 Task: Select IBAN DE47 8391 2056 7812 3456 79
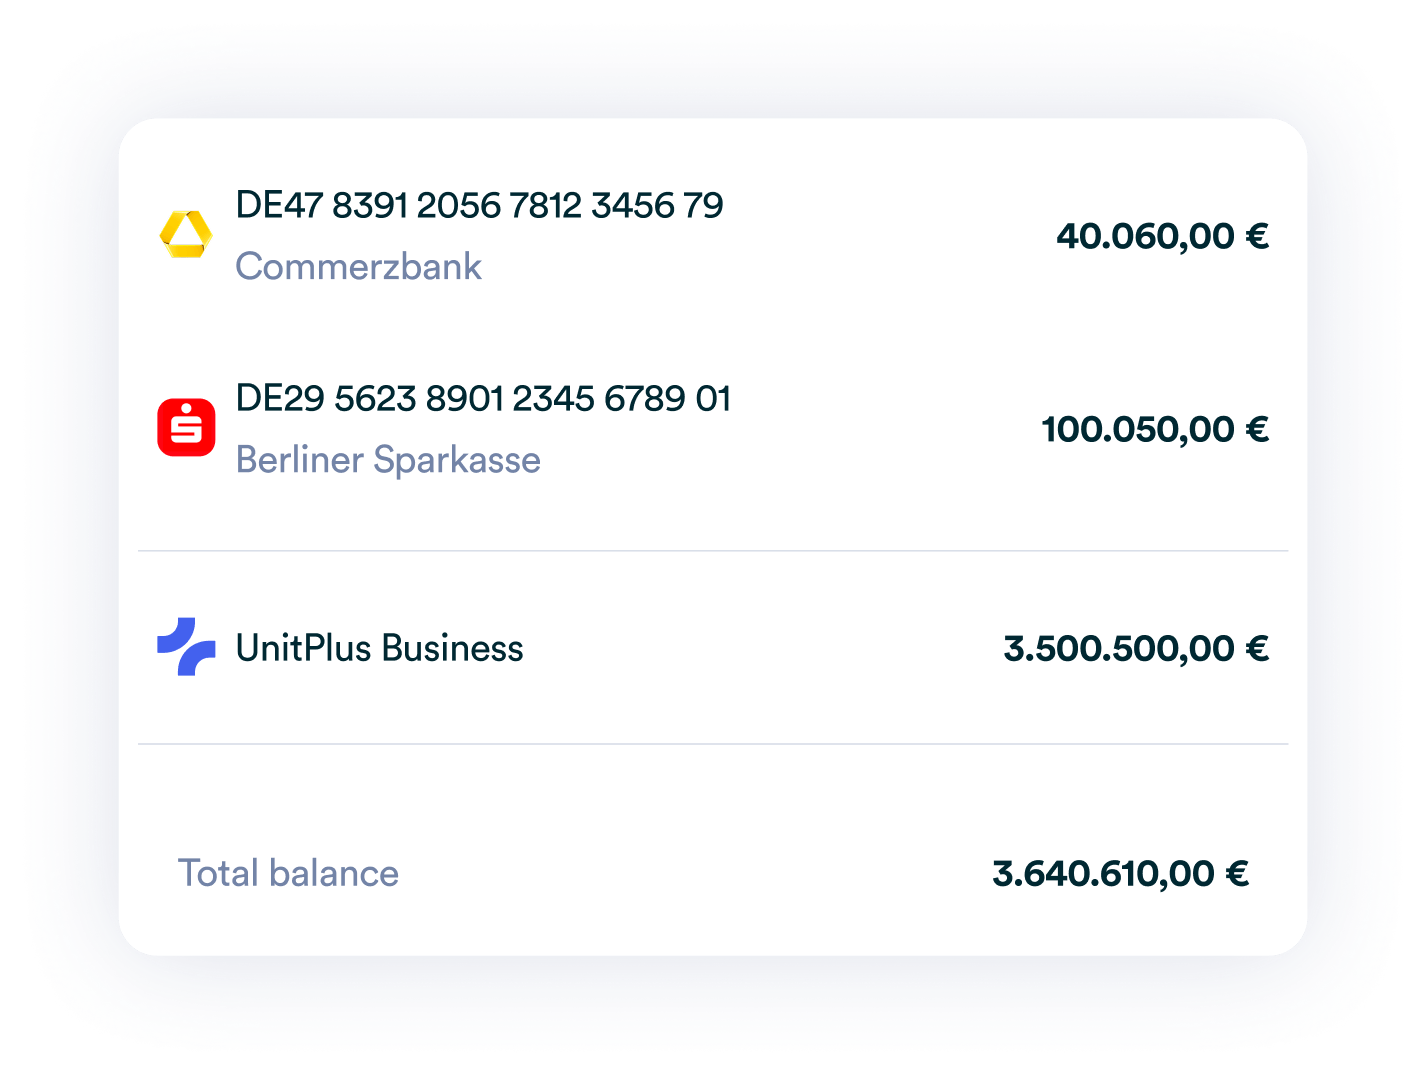[479, 205]
